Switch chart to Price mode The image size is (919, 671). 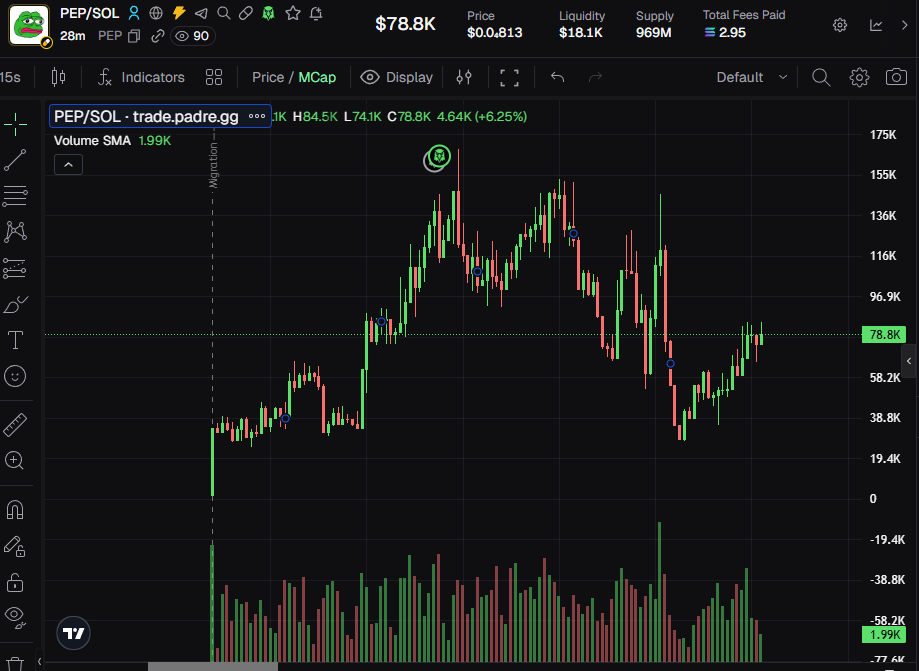coord(268,77)
